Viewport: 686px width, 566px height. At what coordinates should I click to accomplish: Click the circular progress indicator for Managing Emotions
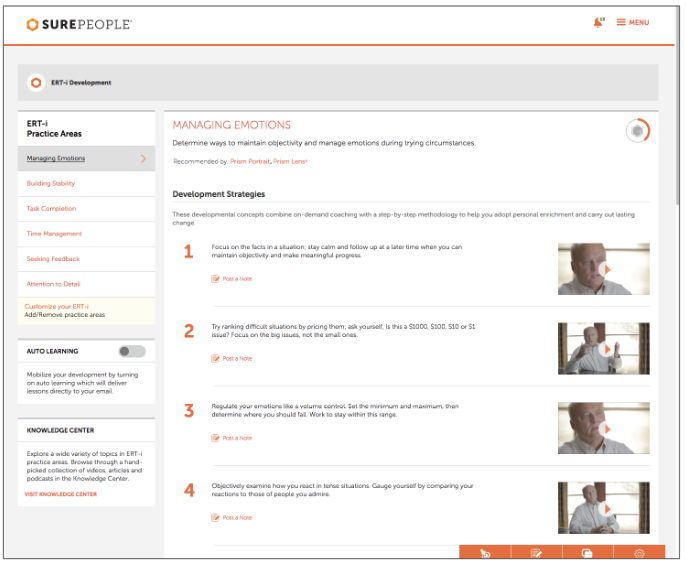point(637,131)
